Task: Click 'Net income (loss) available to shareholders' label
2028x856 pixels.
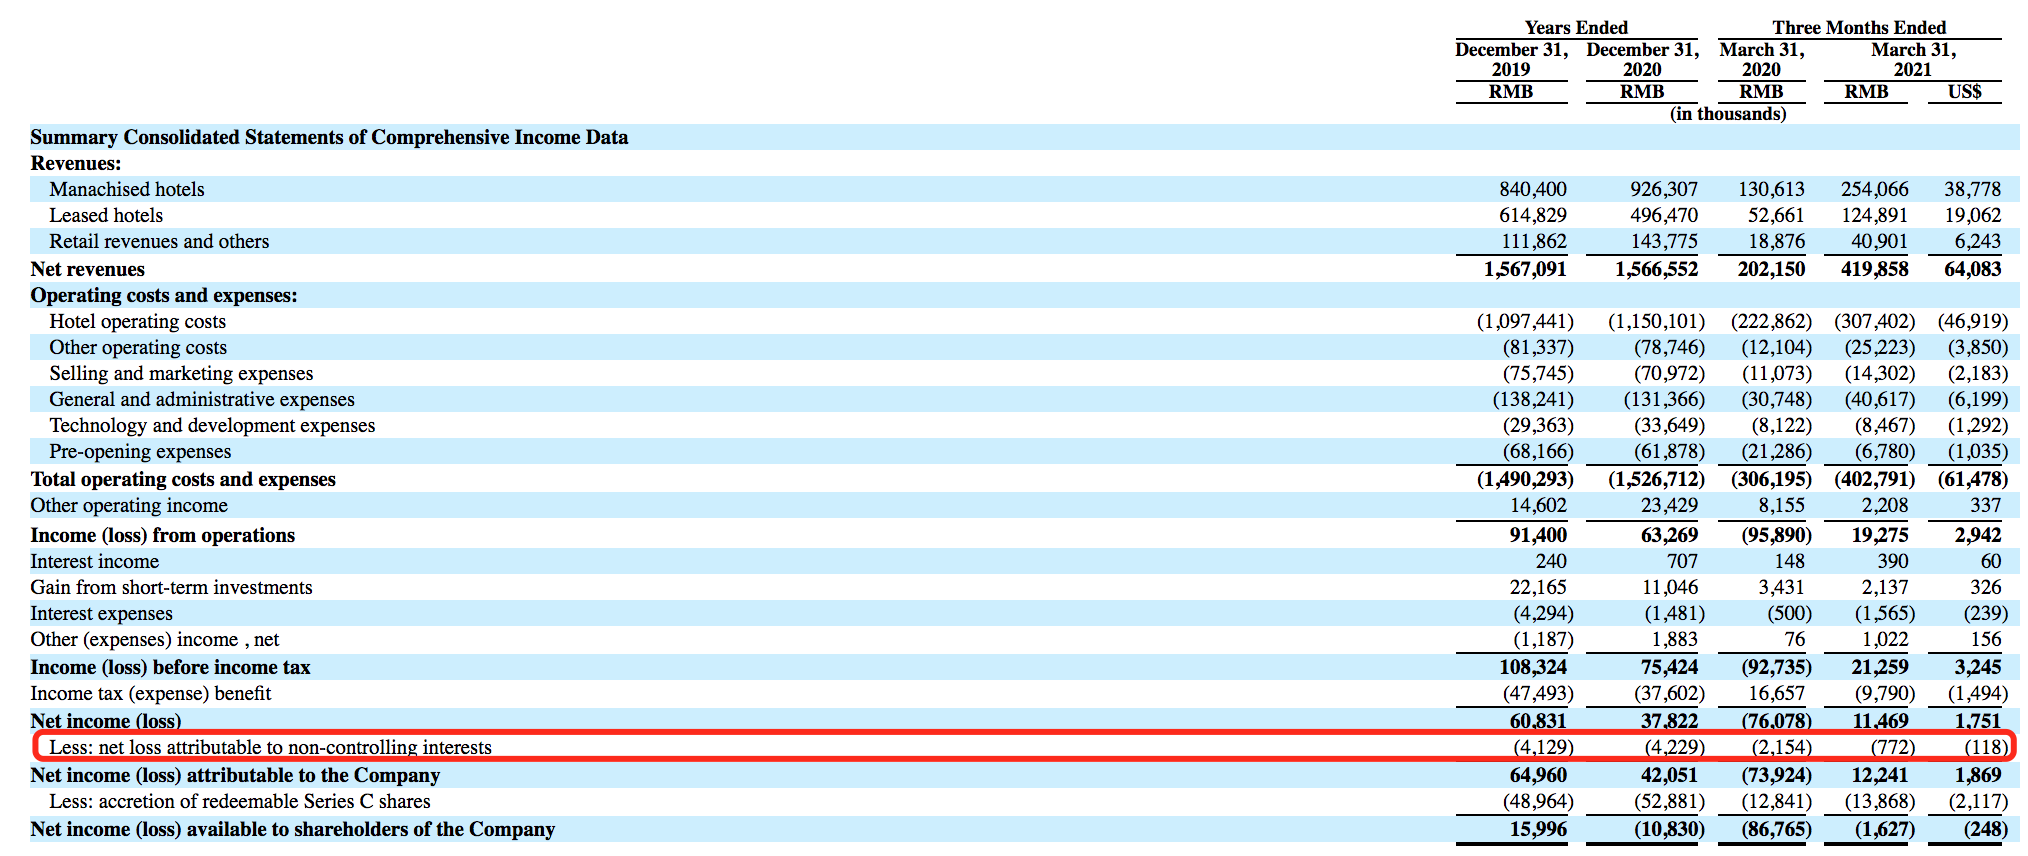Action: coord(292,829)
